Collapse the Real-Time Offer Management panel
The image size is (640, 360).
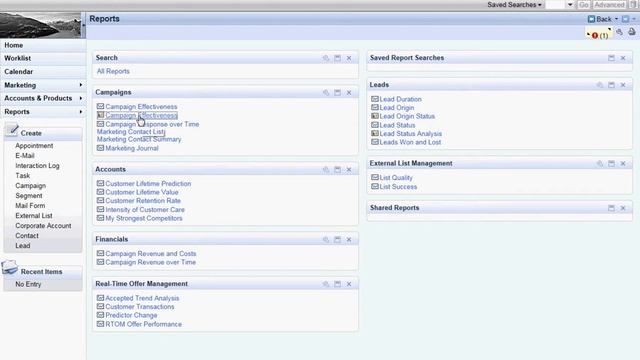[x=338, y=284]
